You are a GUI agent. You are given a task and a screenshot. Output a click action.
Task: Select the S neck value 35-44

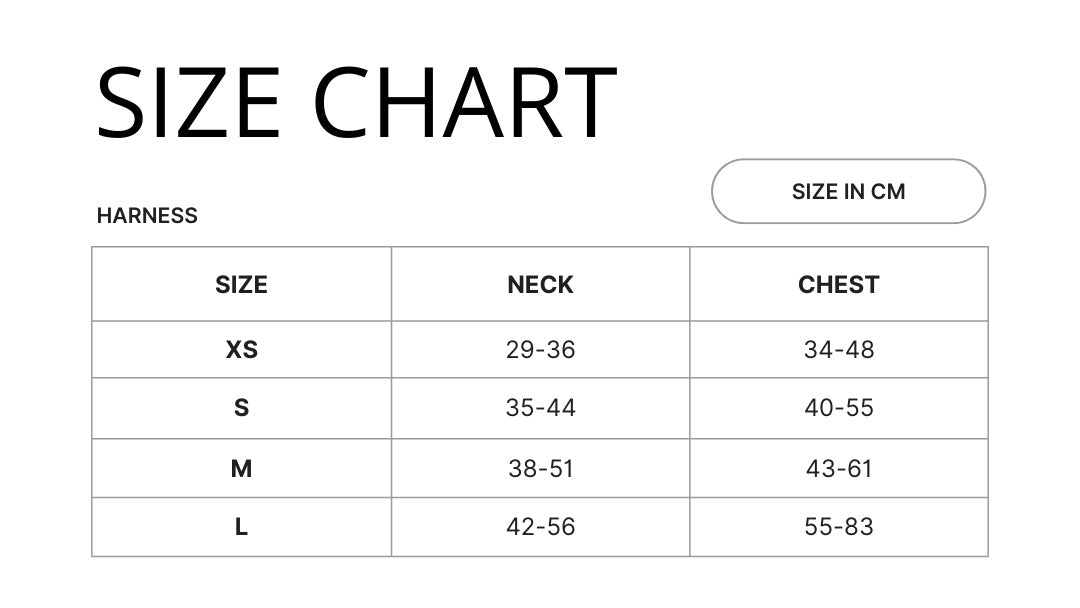click(540, 408)
